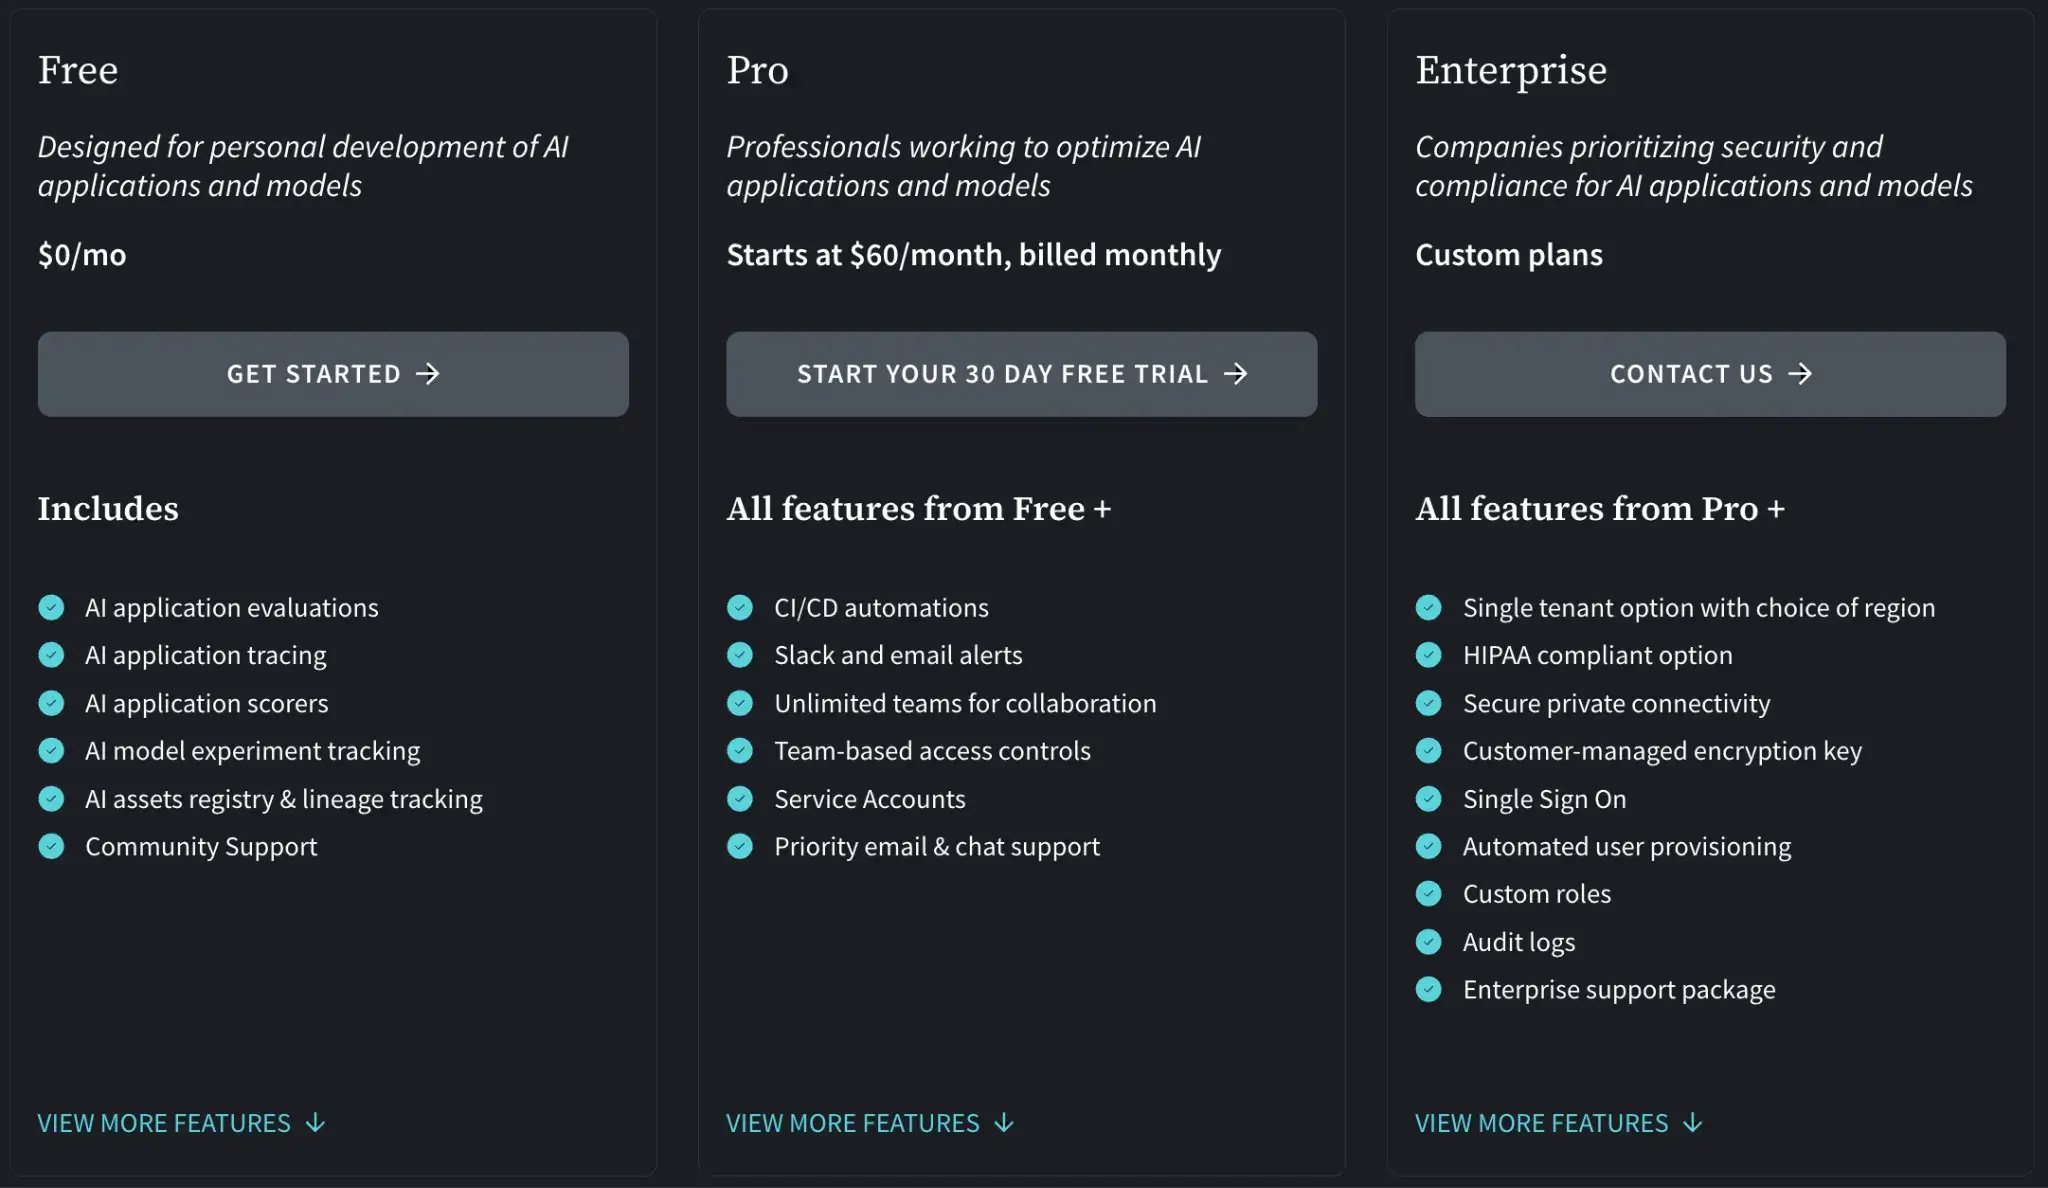Click checkmark beside AI model experiment tracking

tap(51, 751)
